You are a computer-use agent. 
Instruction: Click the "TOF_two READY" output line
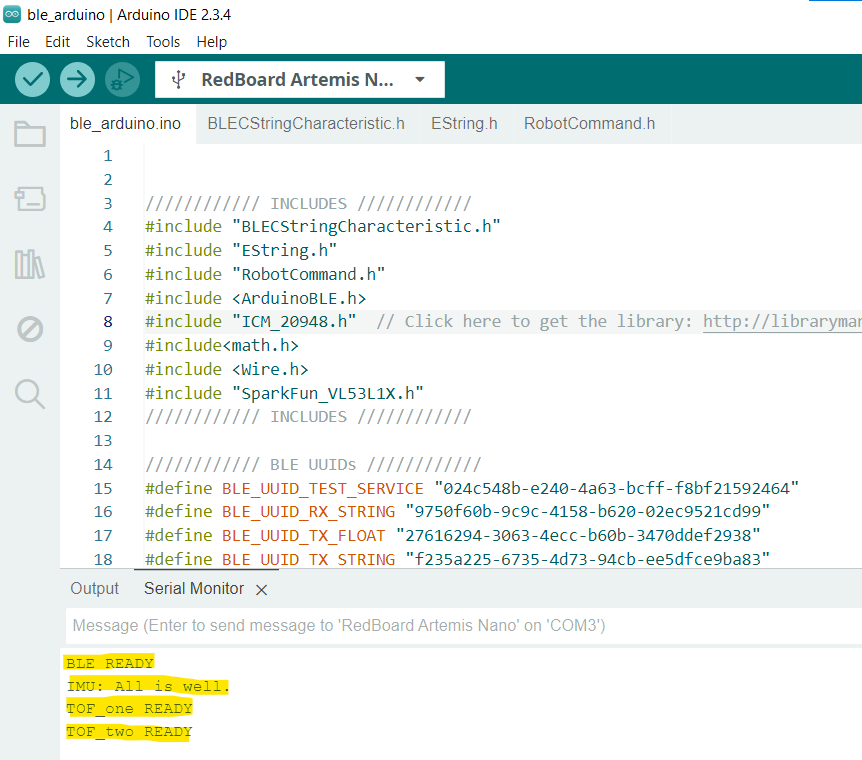click(129, 732)
